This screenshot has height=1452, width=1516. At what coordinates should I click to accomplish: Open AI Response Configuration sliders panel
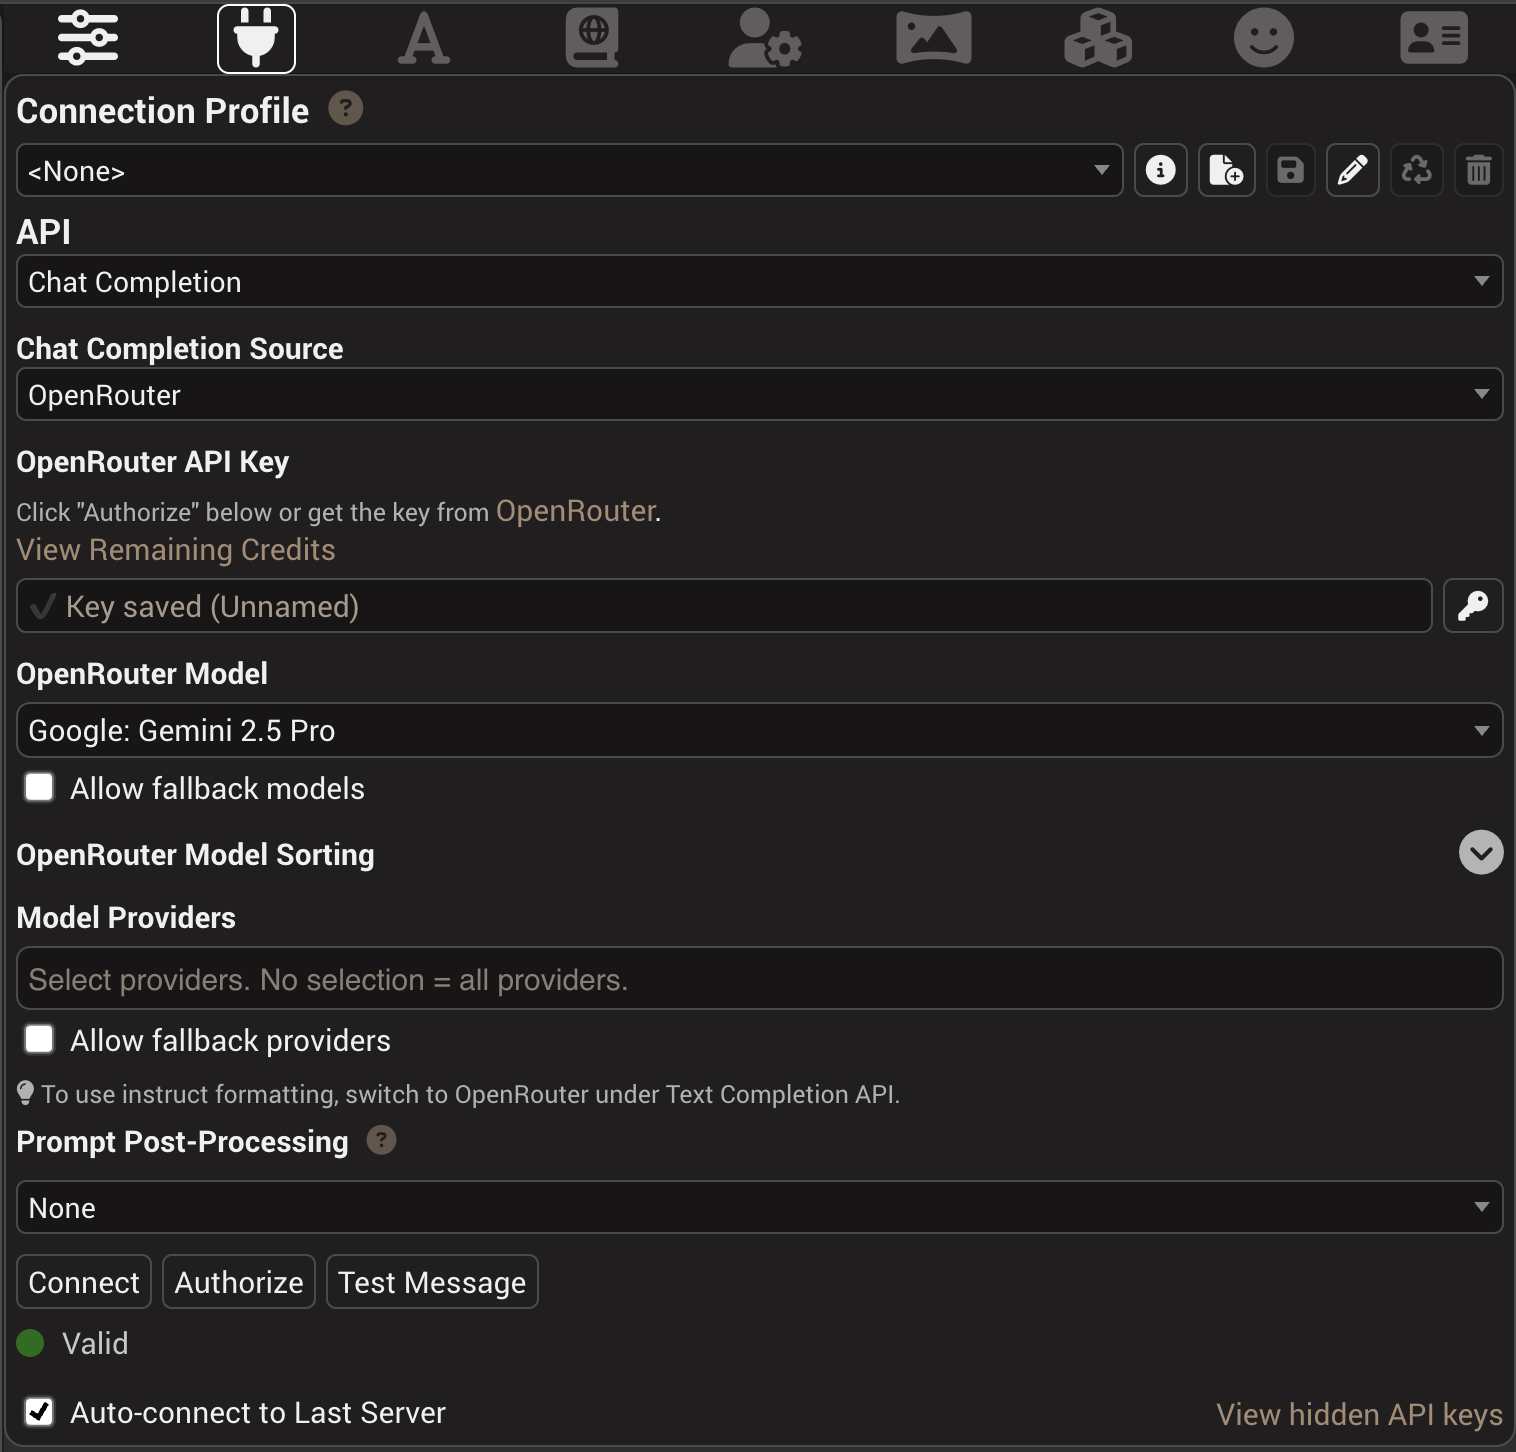88,38
